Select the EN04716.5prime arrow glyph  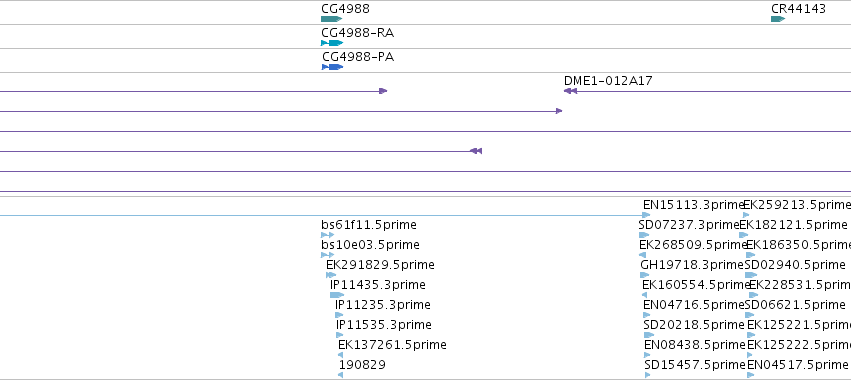pos(646,315)
